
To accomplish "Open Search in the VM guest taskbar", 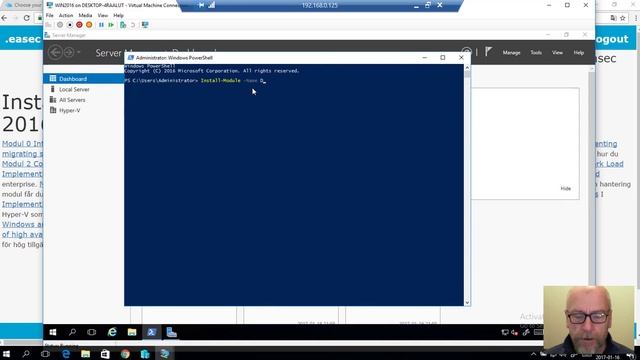I will (72, 332).
